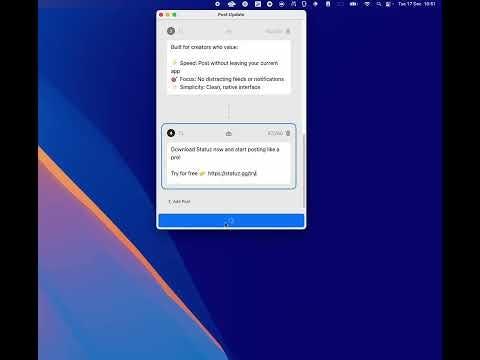Click into the 'Built for creators who value' text box
The height and width of the screenshot is (360, 480).
(x=229, y=67)
